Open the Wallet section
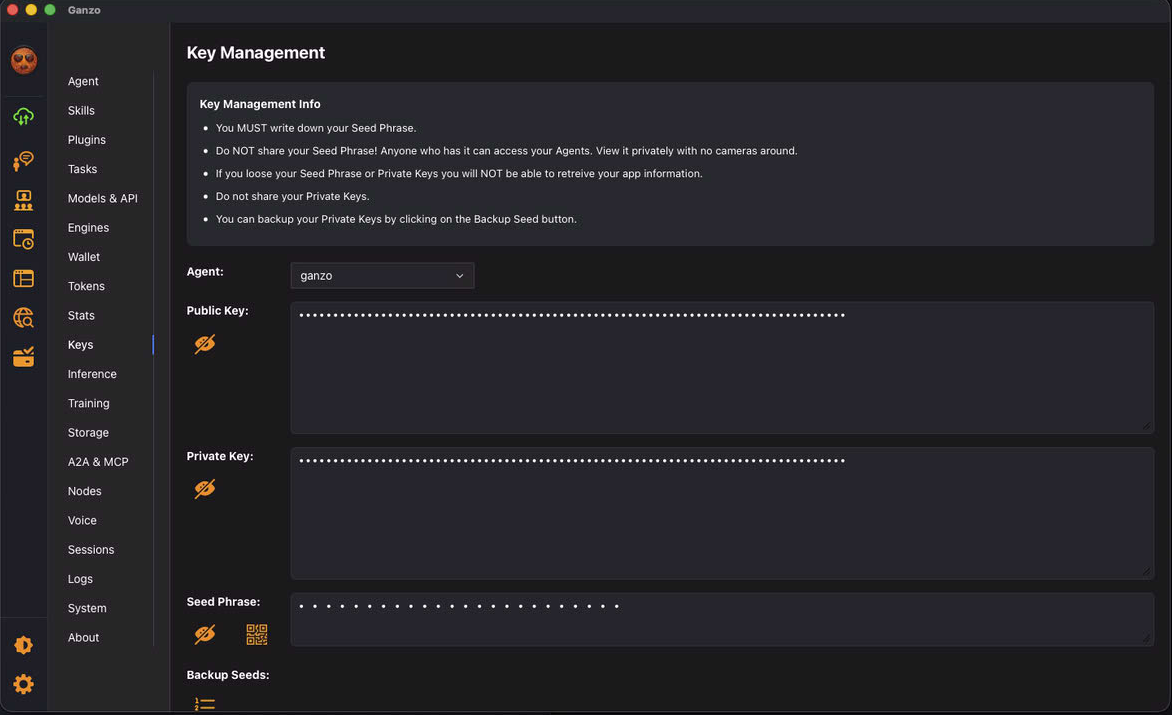 pyautogui.click(x=84, y=257)
